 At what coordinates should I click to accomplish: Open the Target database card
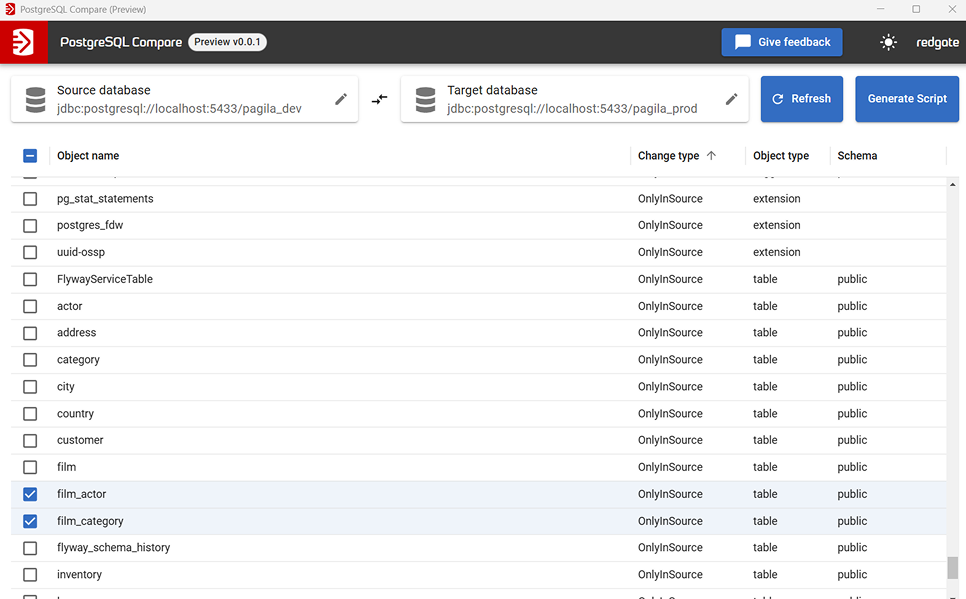pyautogui.click(x=574, y=99)
